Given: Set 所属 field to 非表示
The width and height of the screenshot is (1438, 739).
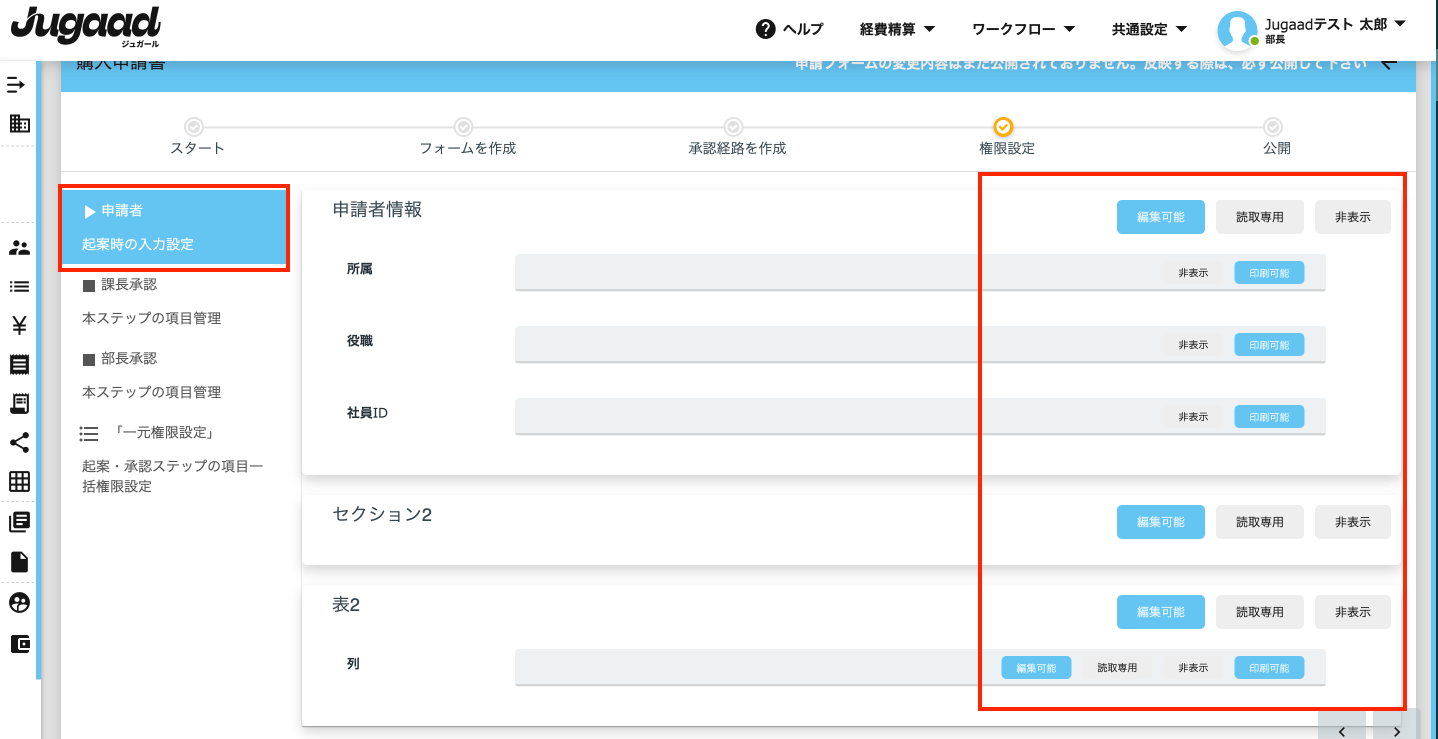Looking at the screenshot, I should 1193,273.
